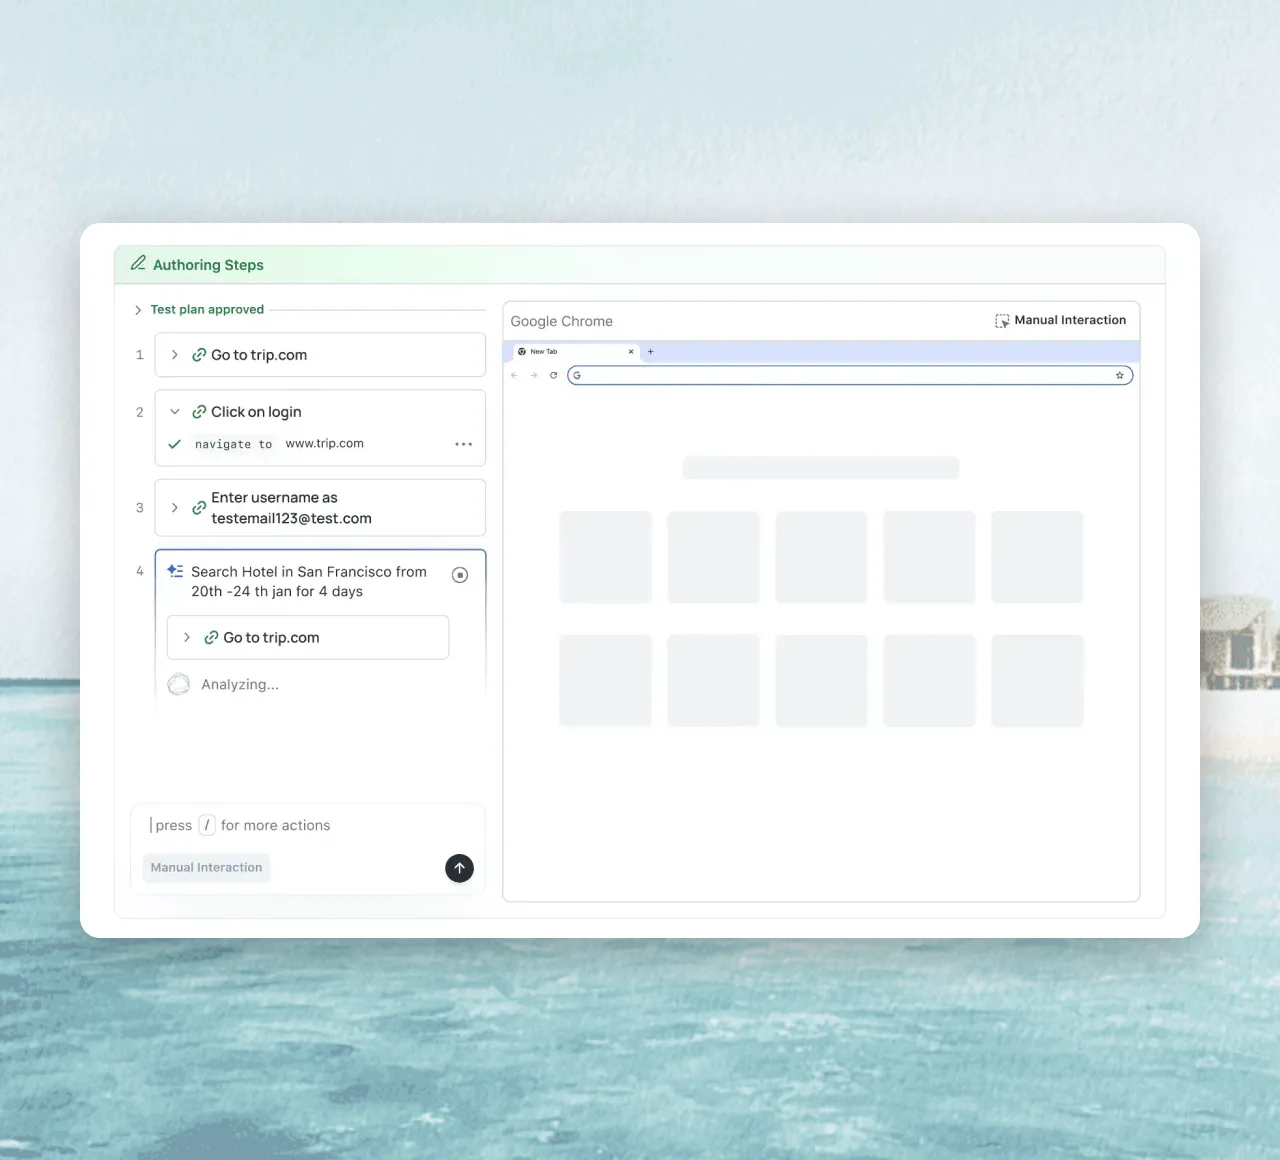The width and height of the screenshot is (1280, 1160).
Task: Open a new browser tab with plus
Action: (651, 352)
